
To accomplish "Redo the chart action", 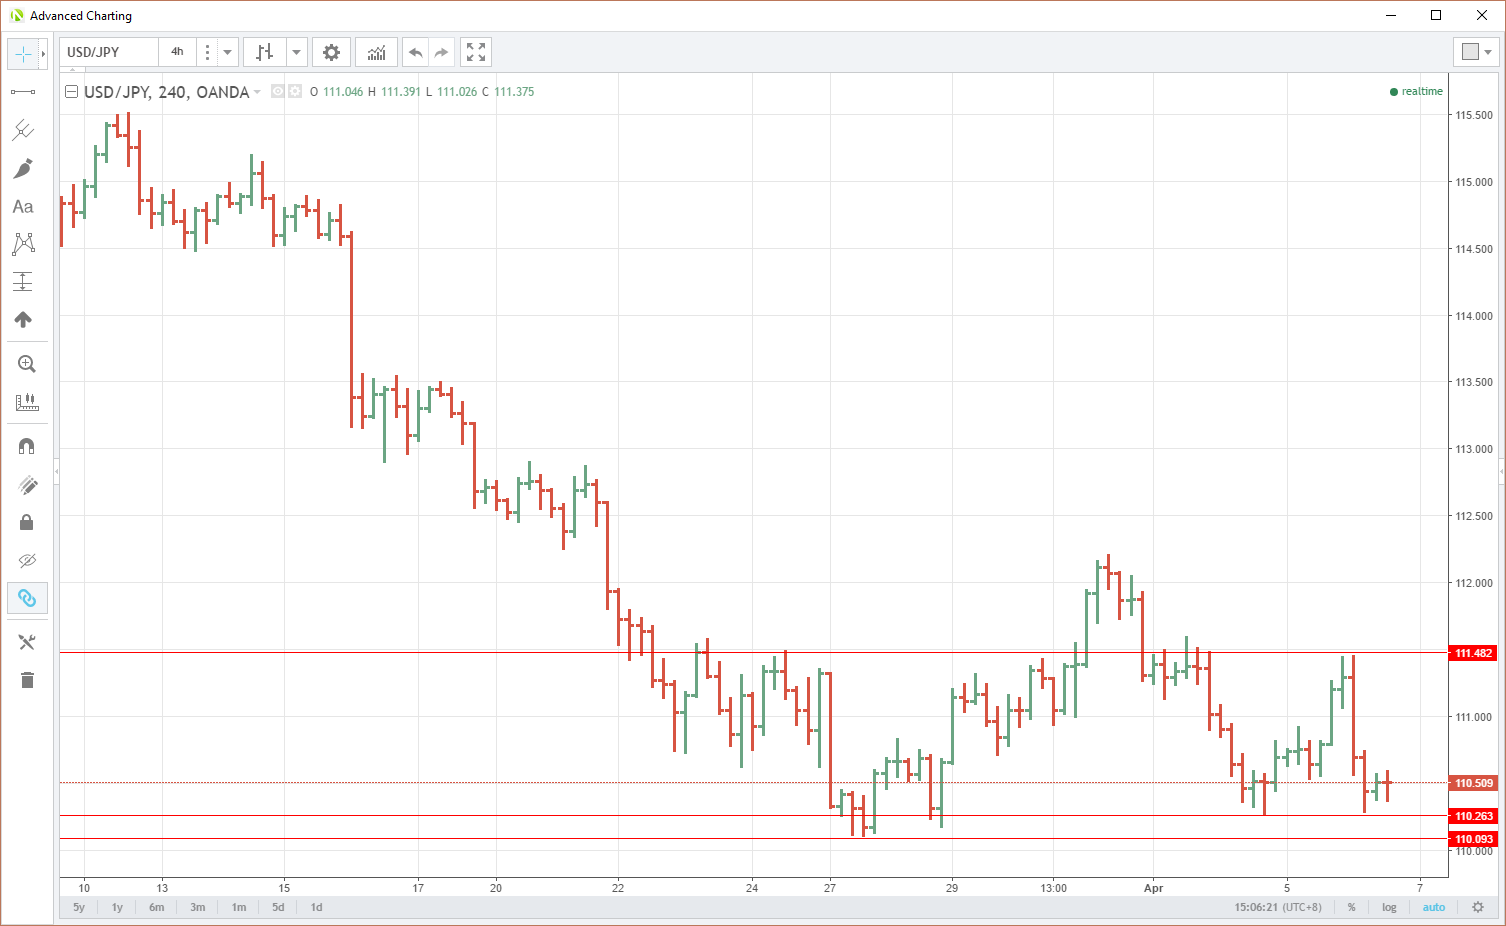I will pyautogui.click(x=442, y=52).
